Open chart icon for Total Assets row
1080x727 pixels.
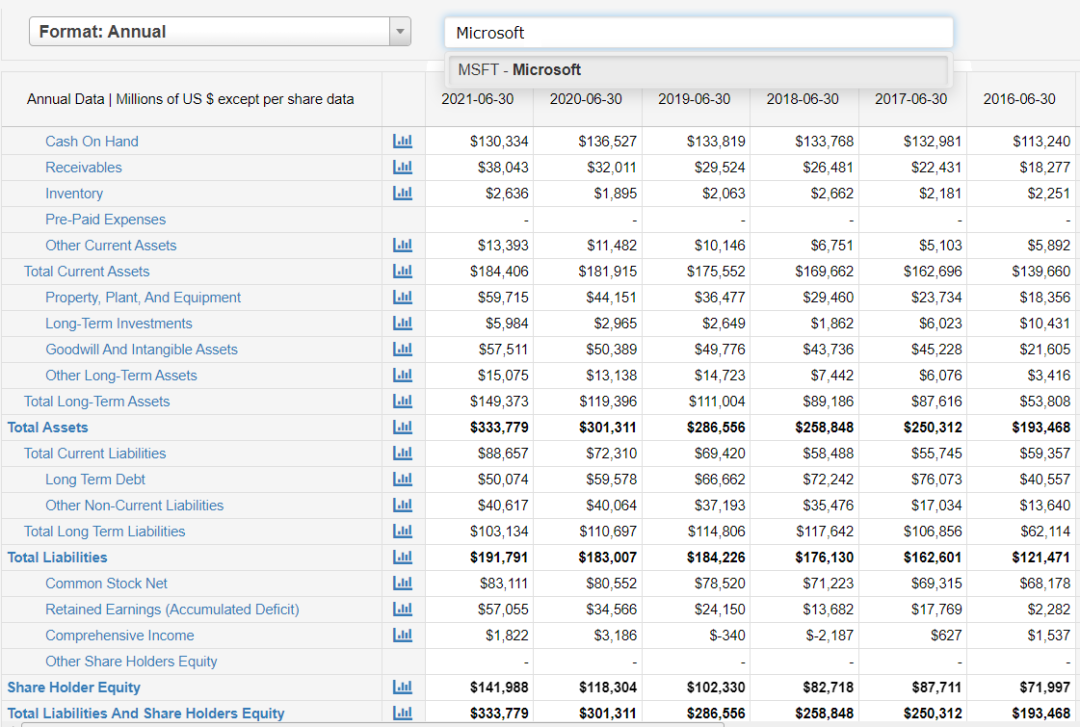click(x=402, y=427)
